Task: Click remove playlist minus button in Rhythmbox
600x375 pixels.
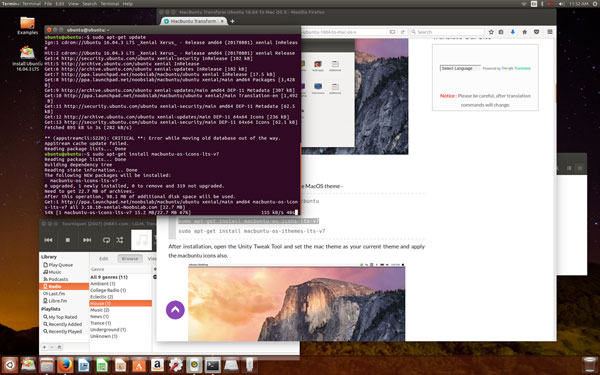Action: point(52,347)
